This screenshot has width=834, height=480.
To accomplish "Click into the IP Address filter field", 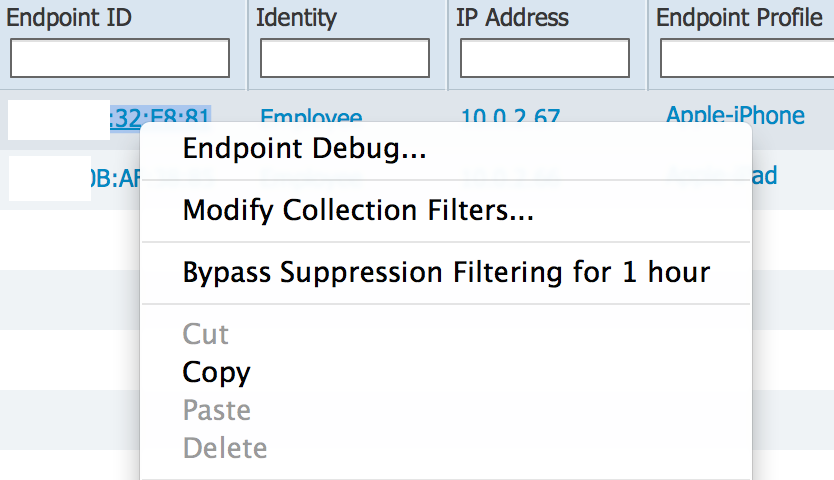I will point(545,58).
